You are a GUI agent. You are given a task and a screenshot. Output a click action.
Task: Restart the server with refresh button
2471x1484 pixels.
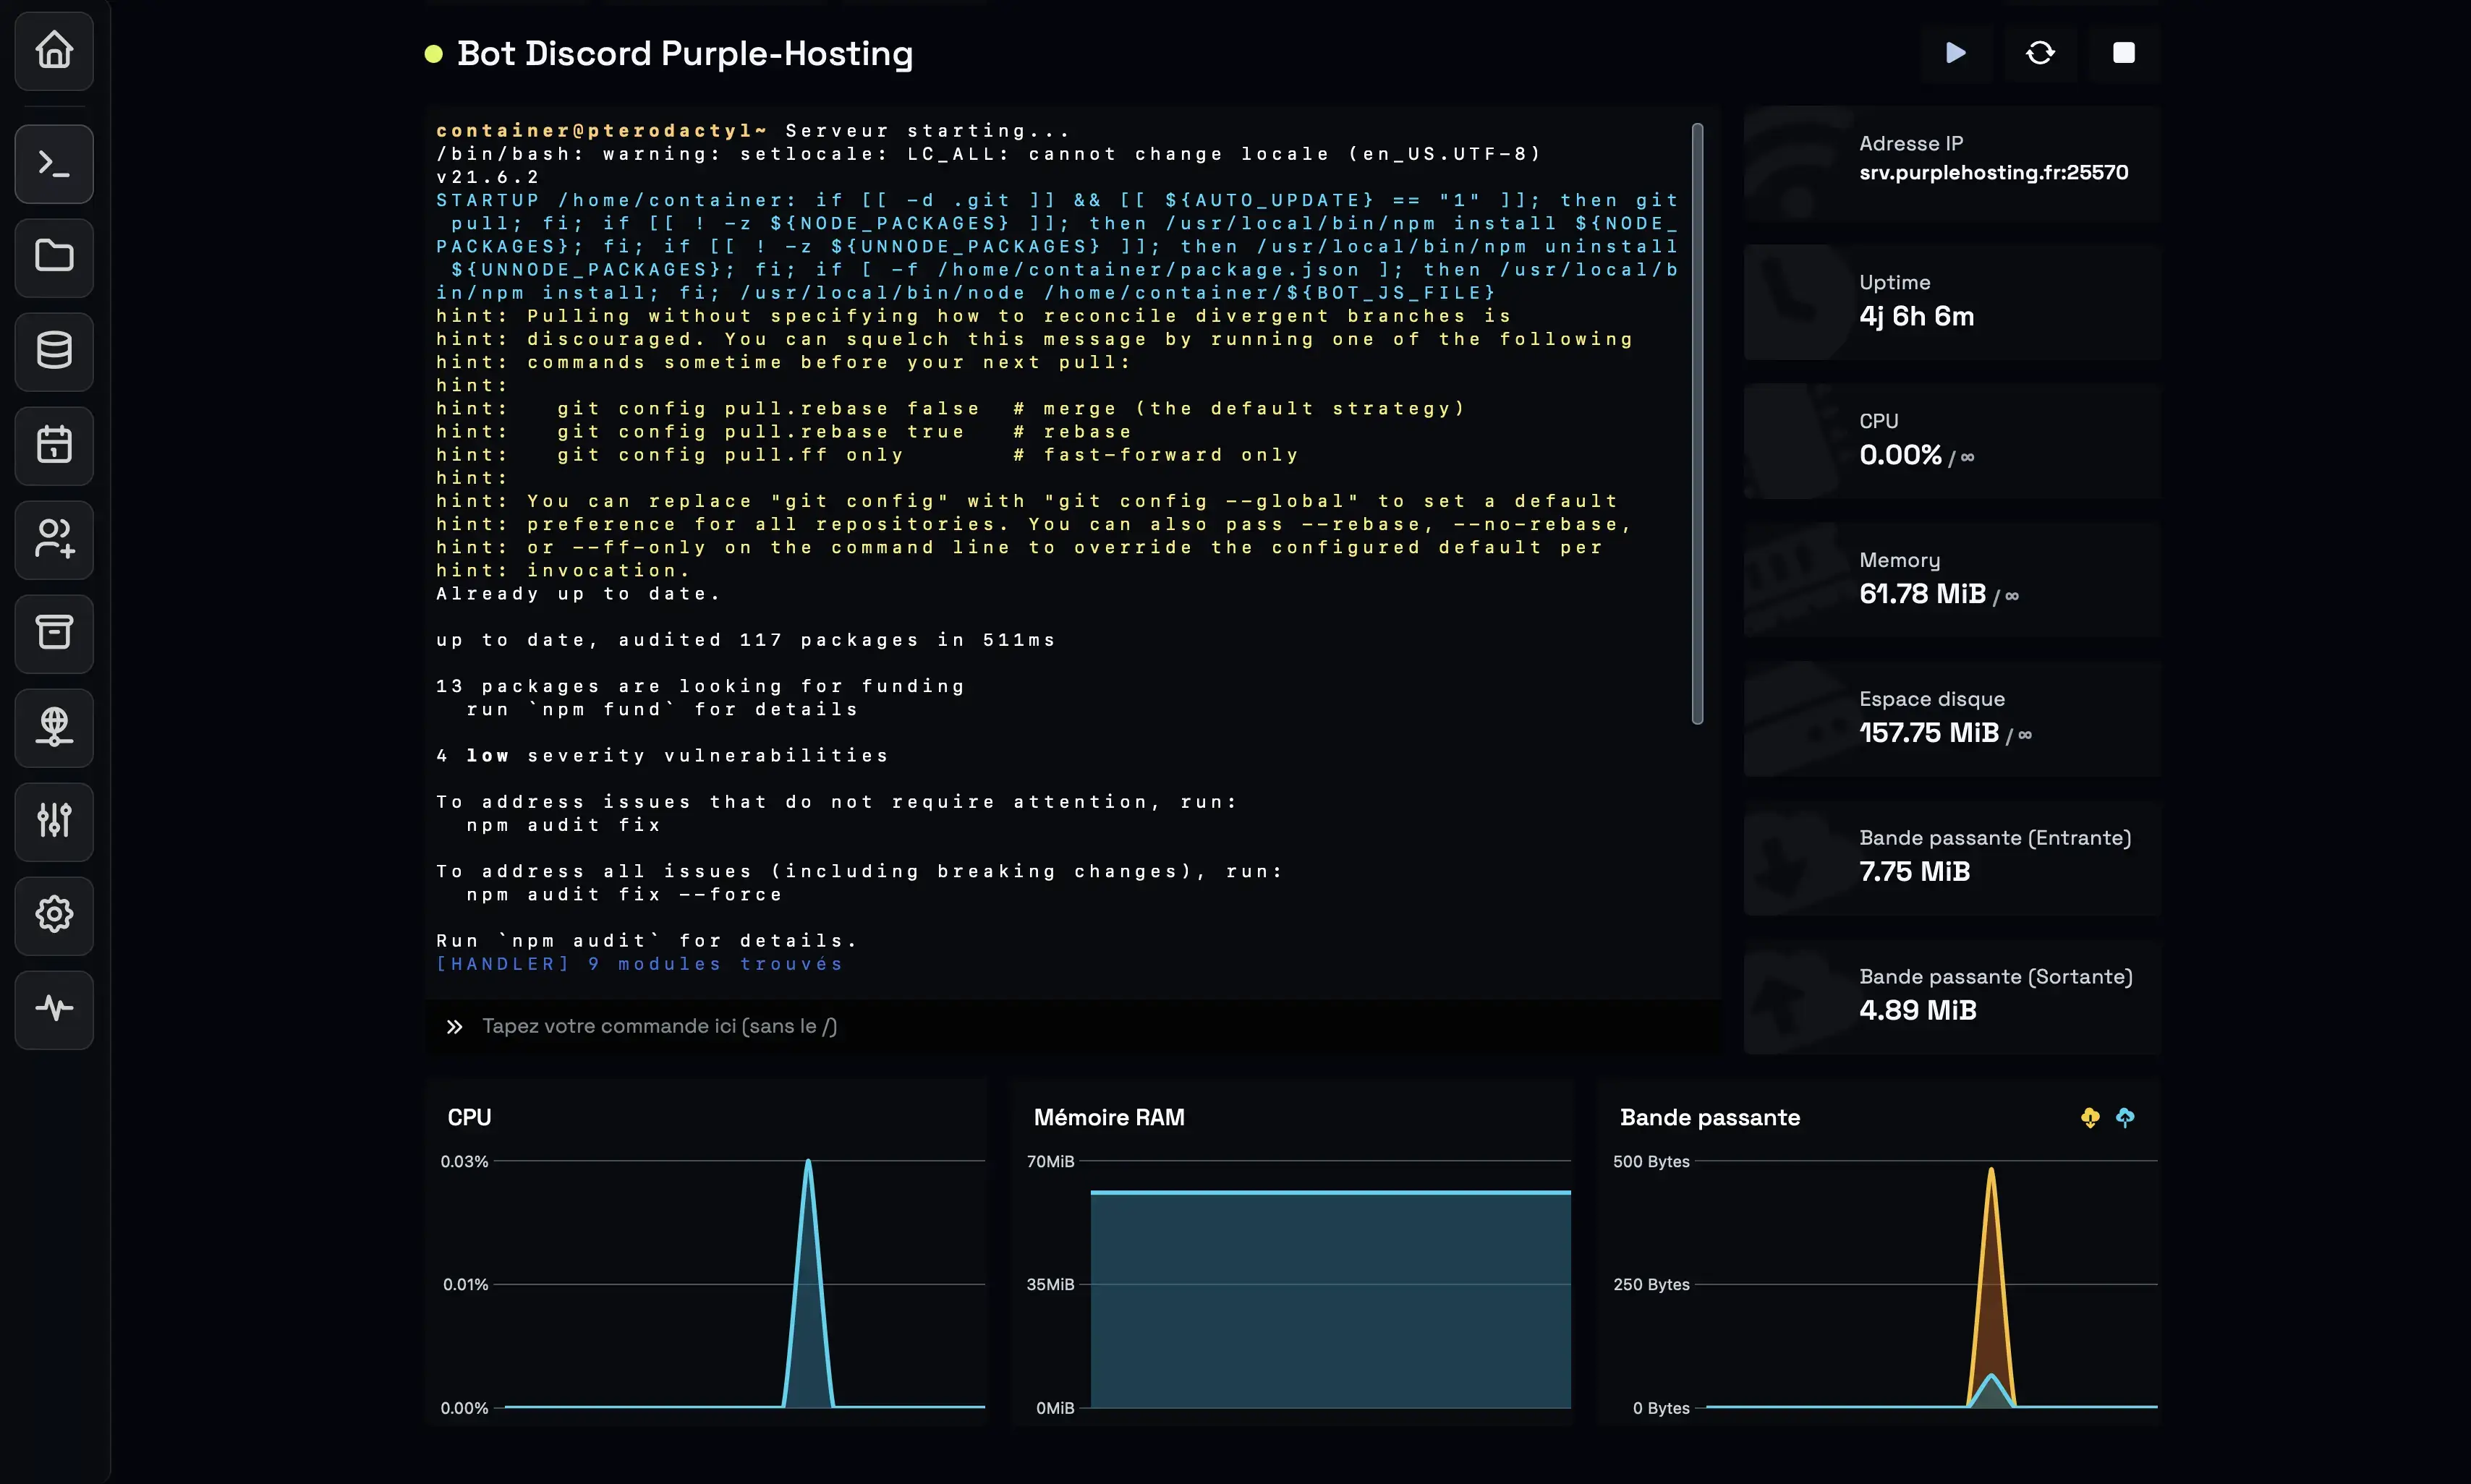click(x=2040, y=52)
